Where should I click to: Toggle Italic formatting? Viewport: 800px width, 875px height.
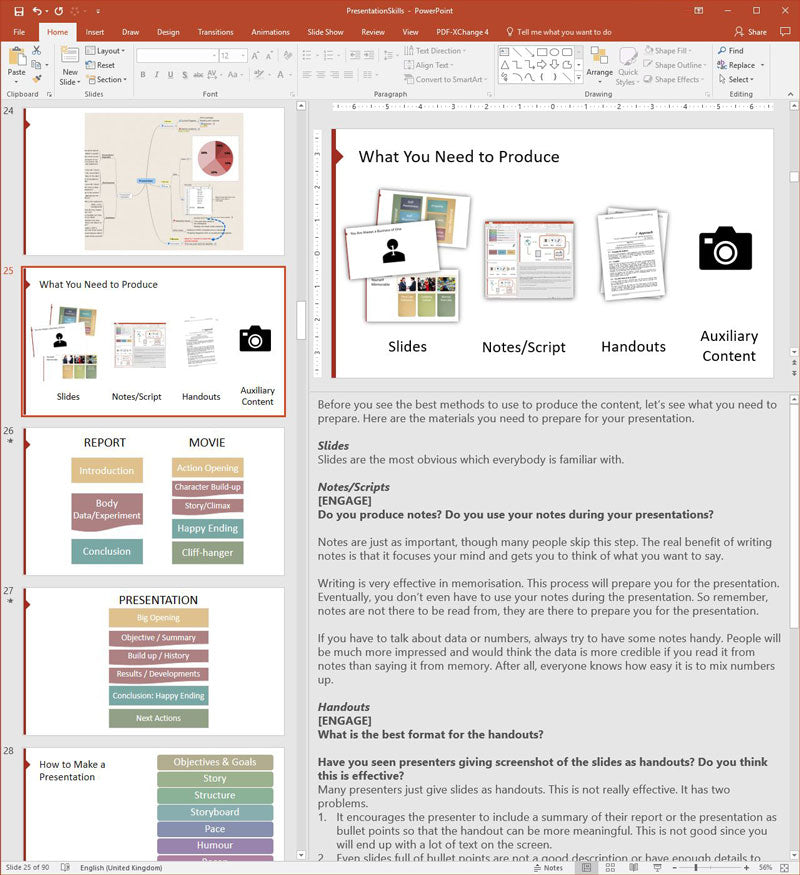(156, 74)
